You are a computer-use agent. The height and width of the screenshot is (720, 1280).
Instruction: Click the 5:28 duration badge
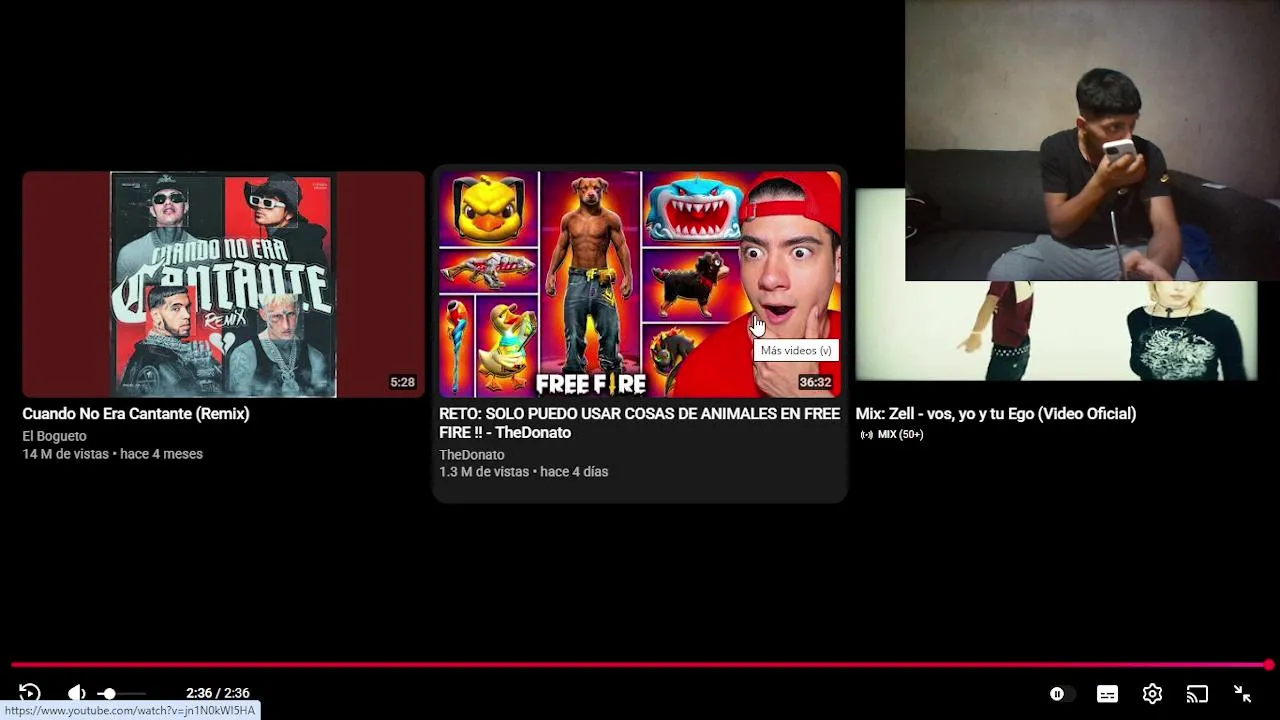(x=402, y=382)
